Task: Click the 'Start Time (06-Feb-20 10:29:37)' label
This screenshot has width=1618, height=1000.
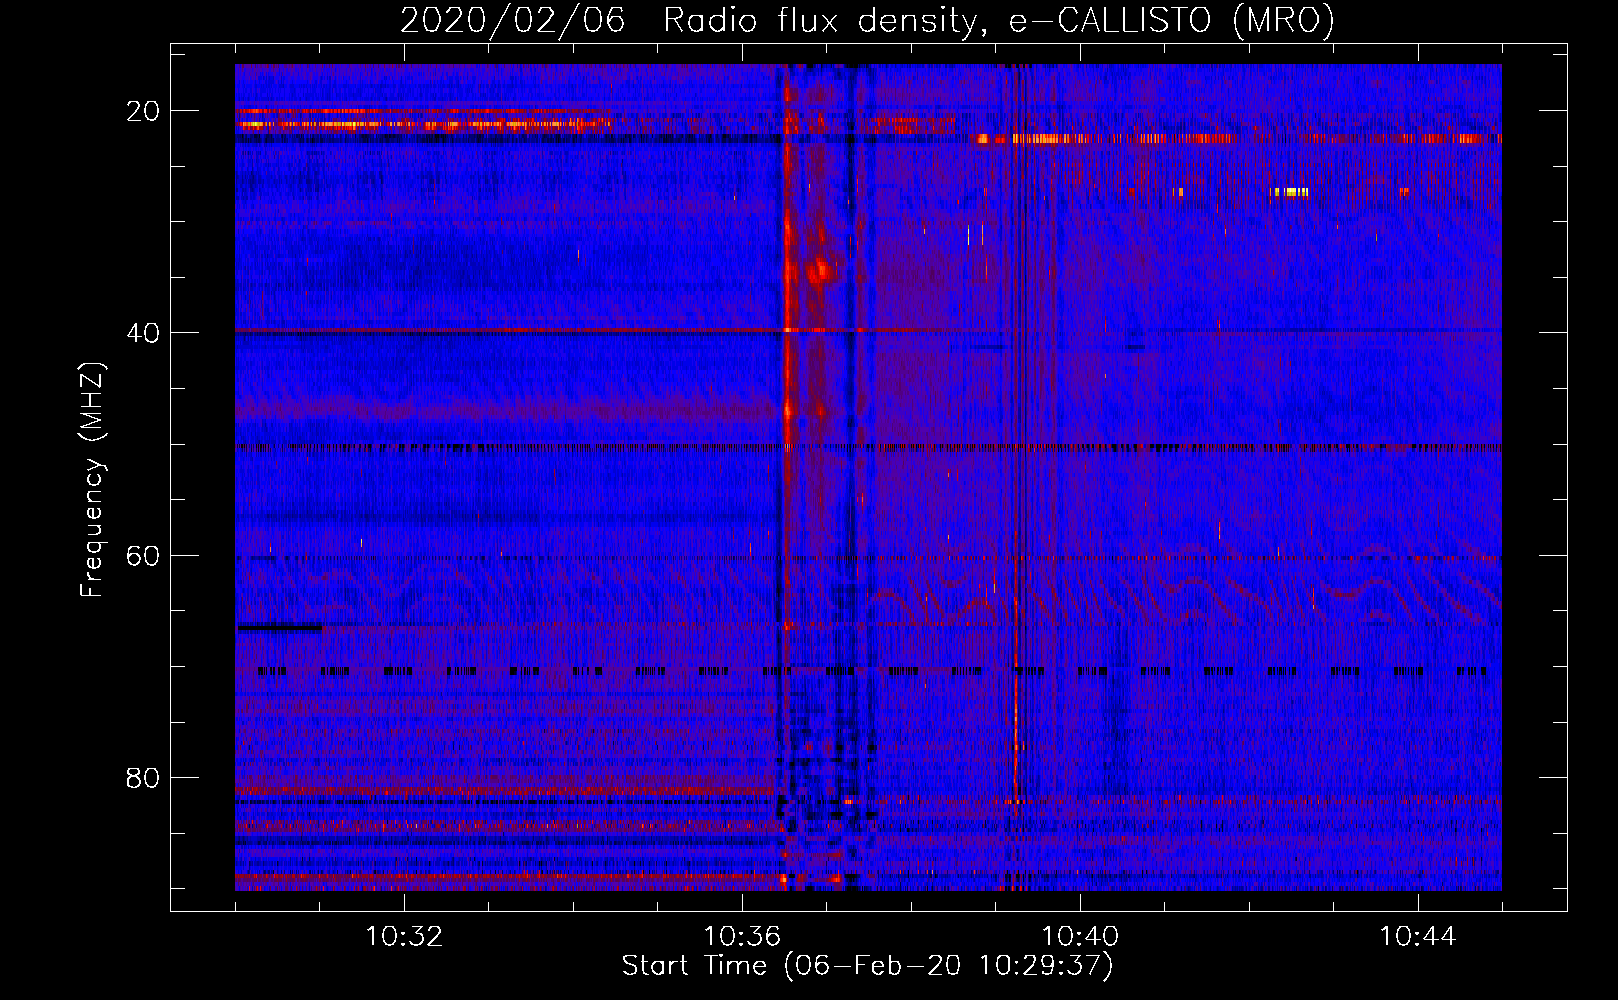Action: [867, 966]
